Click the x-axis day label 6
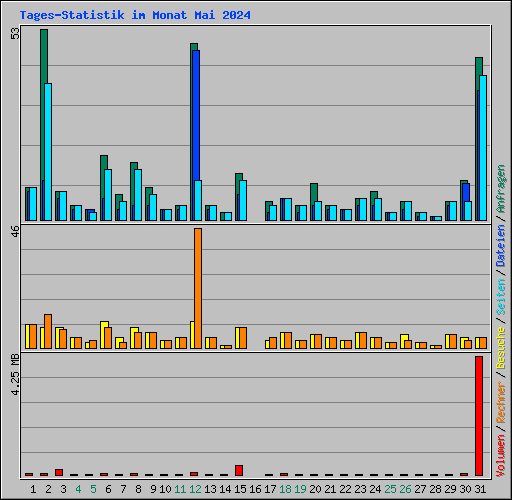Viewport: 512px width, 500px height. pos(108,489)
